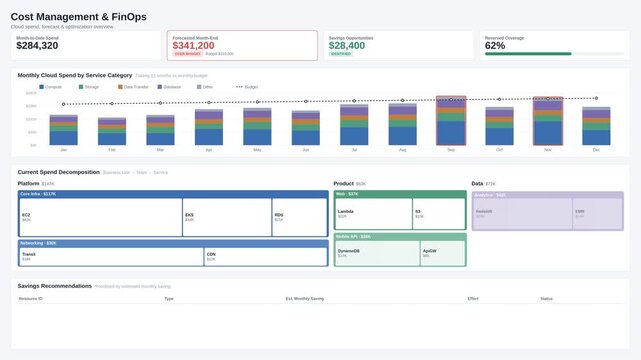Select the highlighted Sep stacked bar
Image resolution: width=641 pixels, height=360 pixels.
(x=451, y=121)
